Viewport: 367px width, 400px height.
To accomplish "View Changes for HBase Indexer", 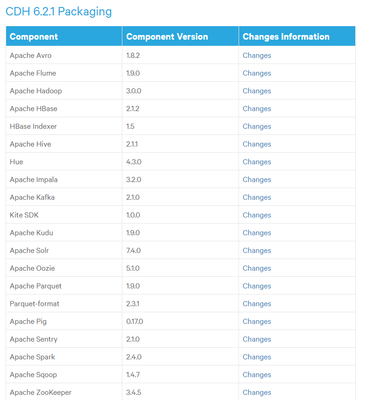I will click(x=257, y=126).
